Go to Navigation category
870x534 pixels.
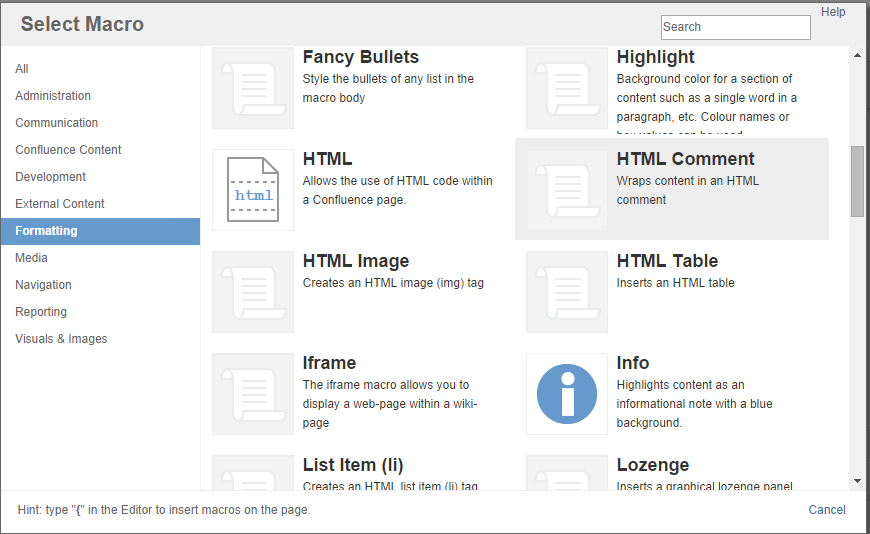[100, 285]
